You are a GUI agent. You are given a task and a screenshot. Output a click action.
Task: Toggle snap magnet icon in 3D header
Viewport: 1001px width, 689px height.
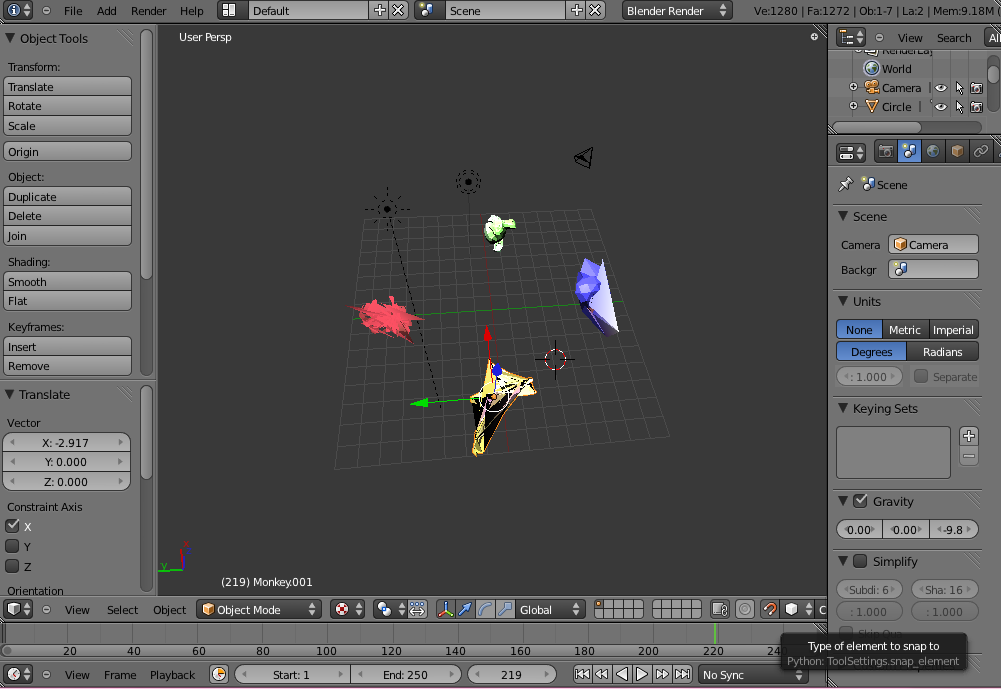[769, 609]
